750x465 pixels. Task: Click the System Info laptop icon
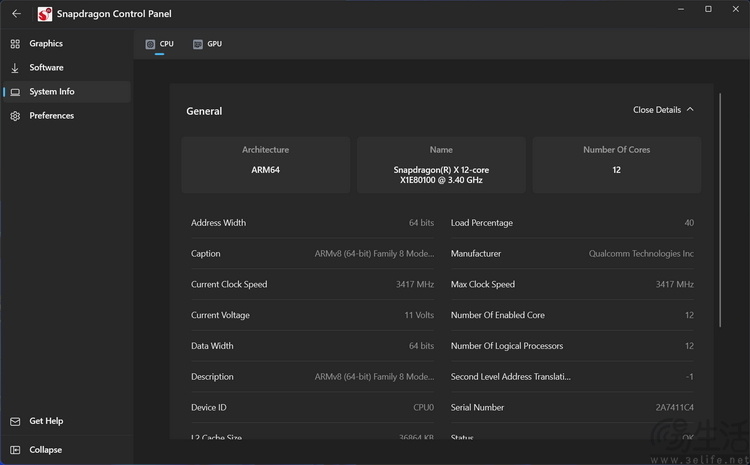pos(15,92)
